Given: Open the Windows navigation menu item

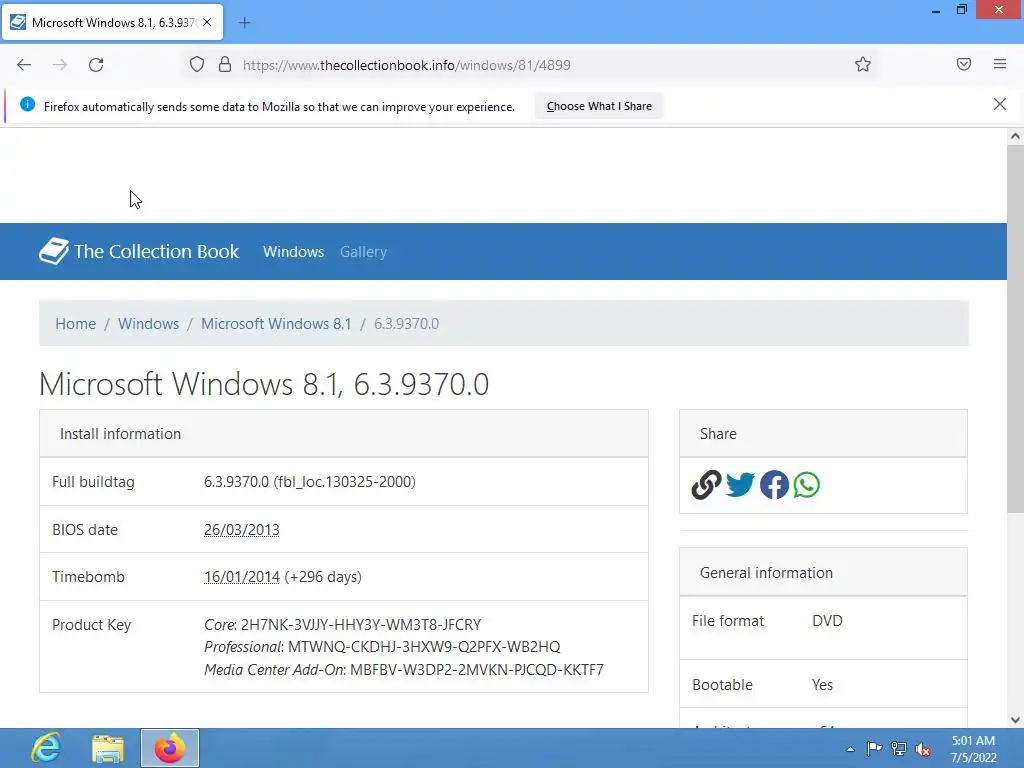Looking at the screenshot, I should coord(293,252).
